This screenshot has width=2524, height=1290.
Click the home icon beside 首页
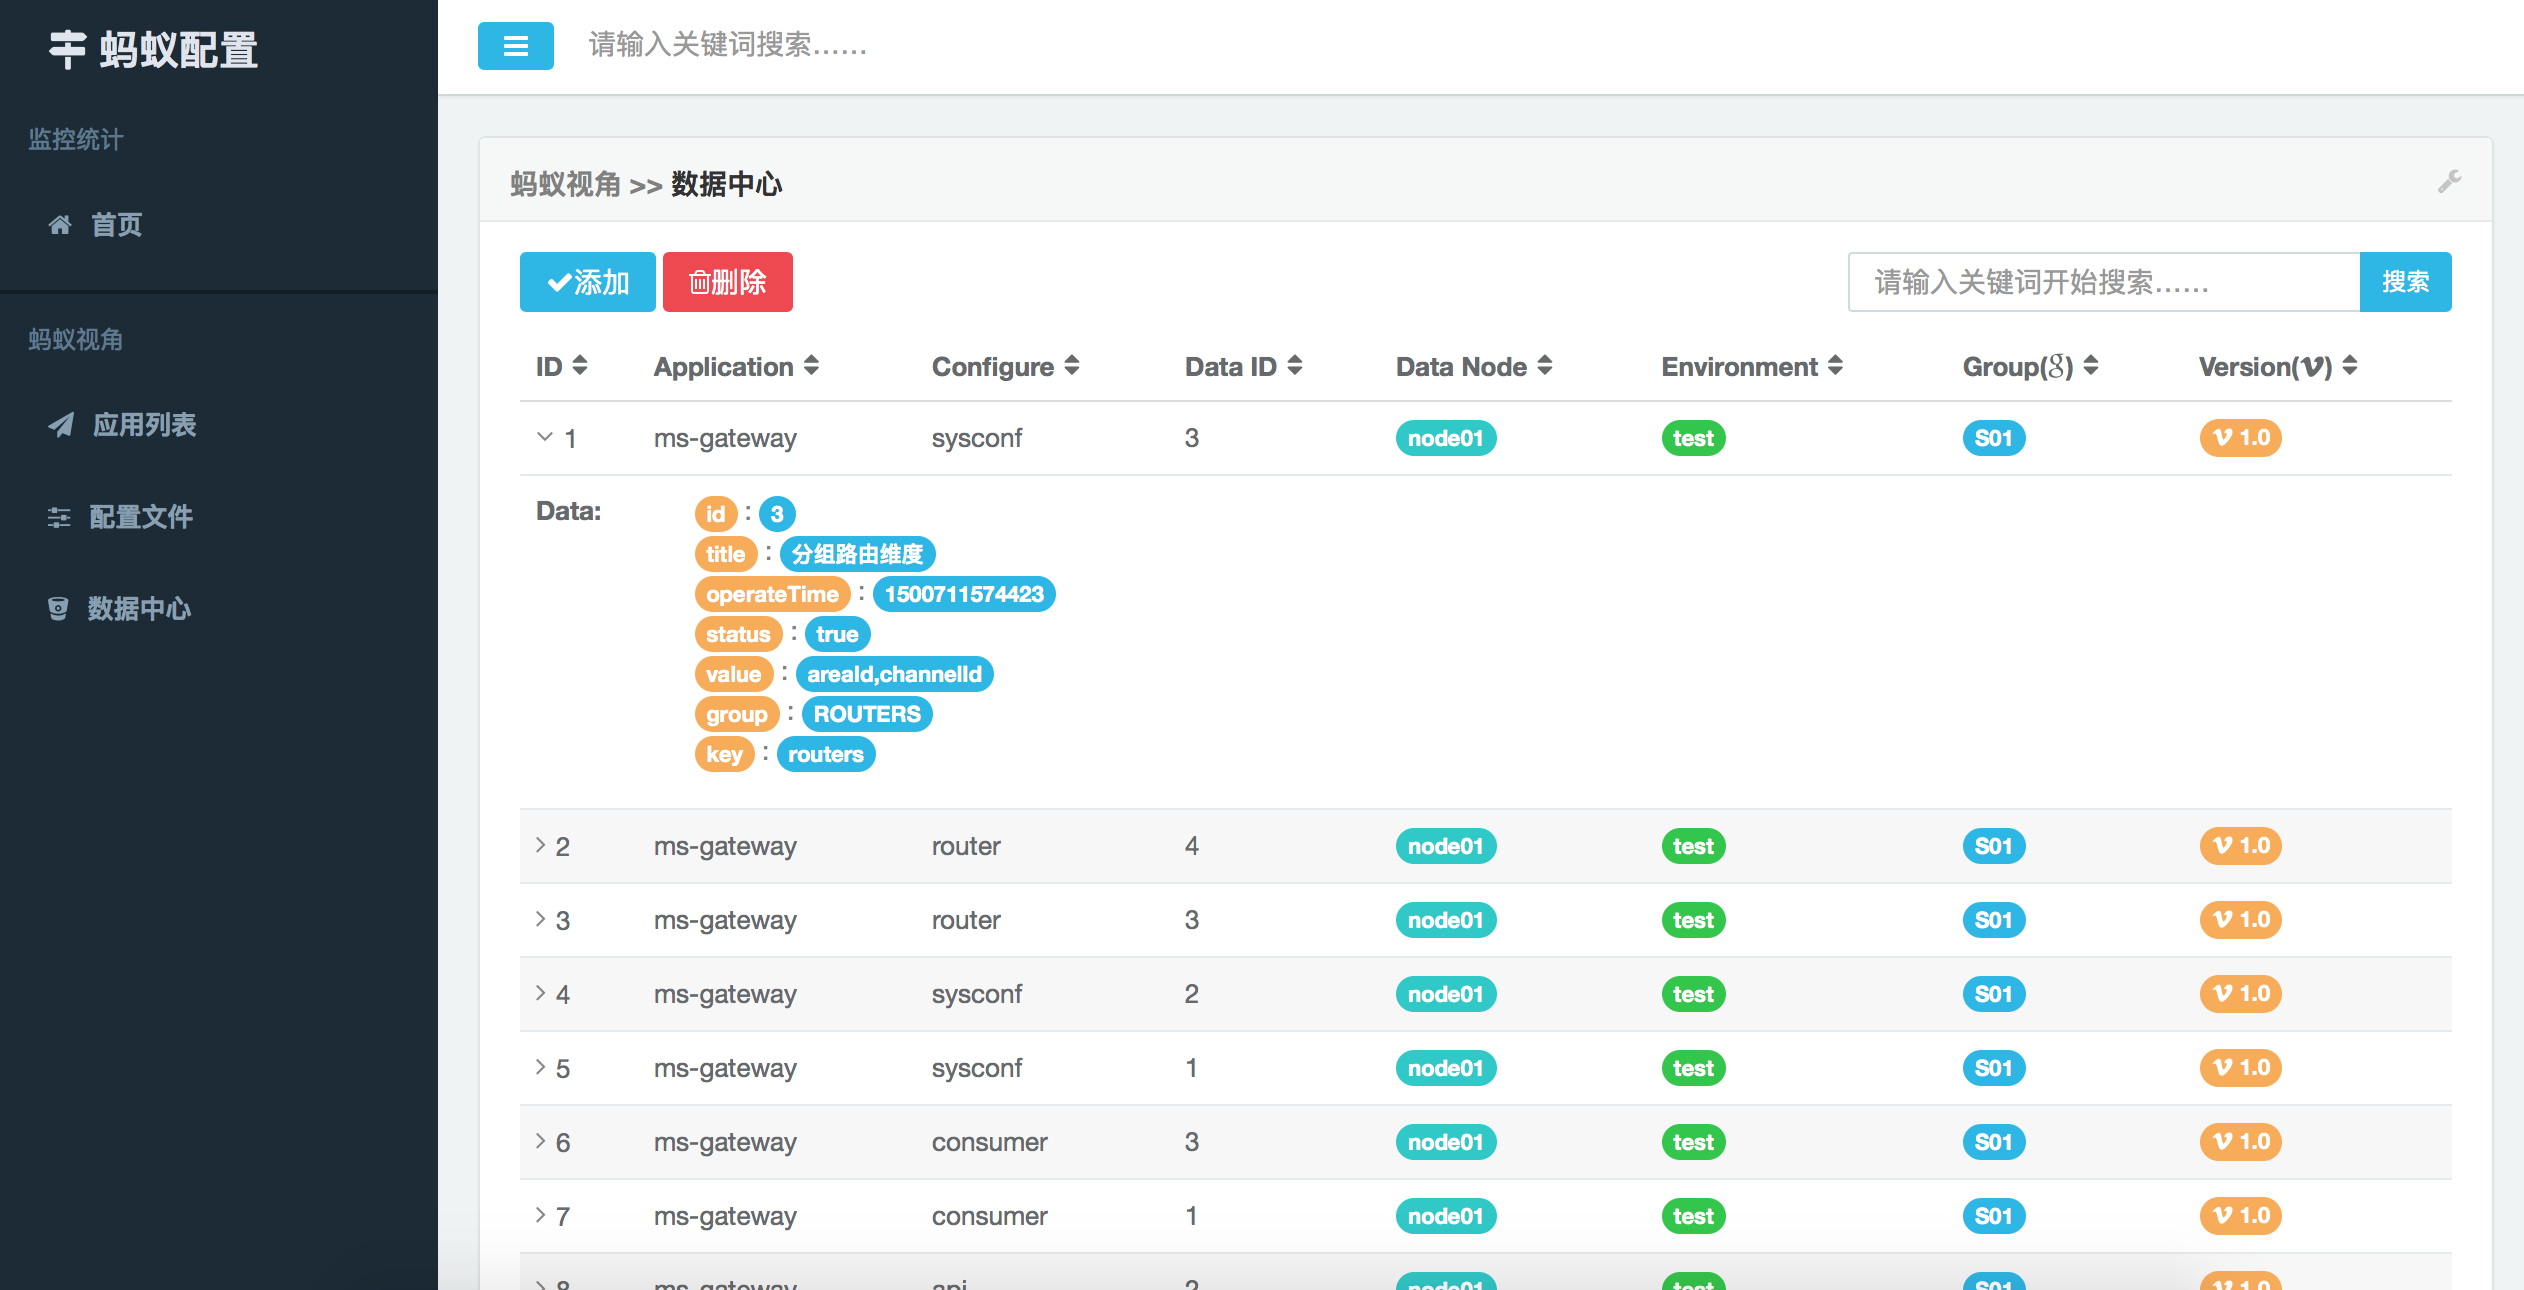pyautogui.click(x=60, y=225)
